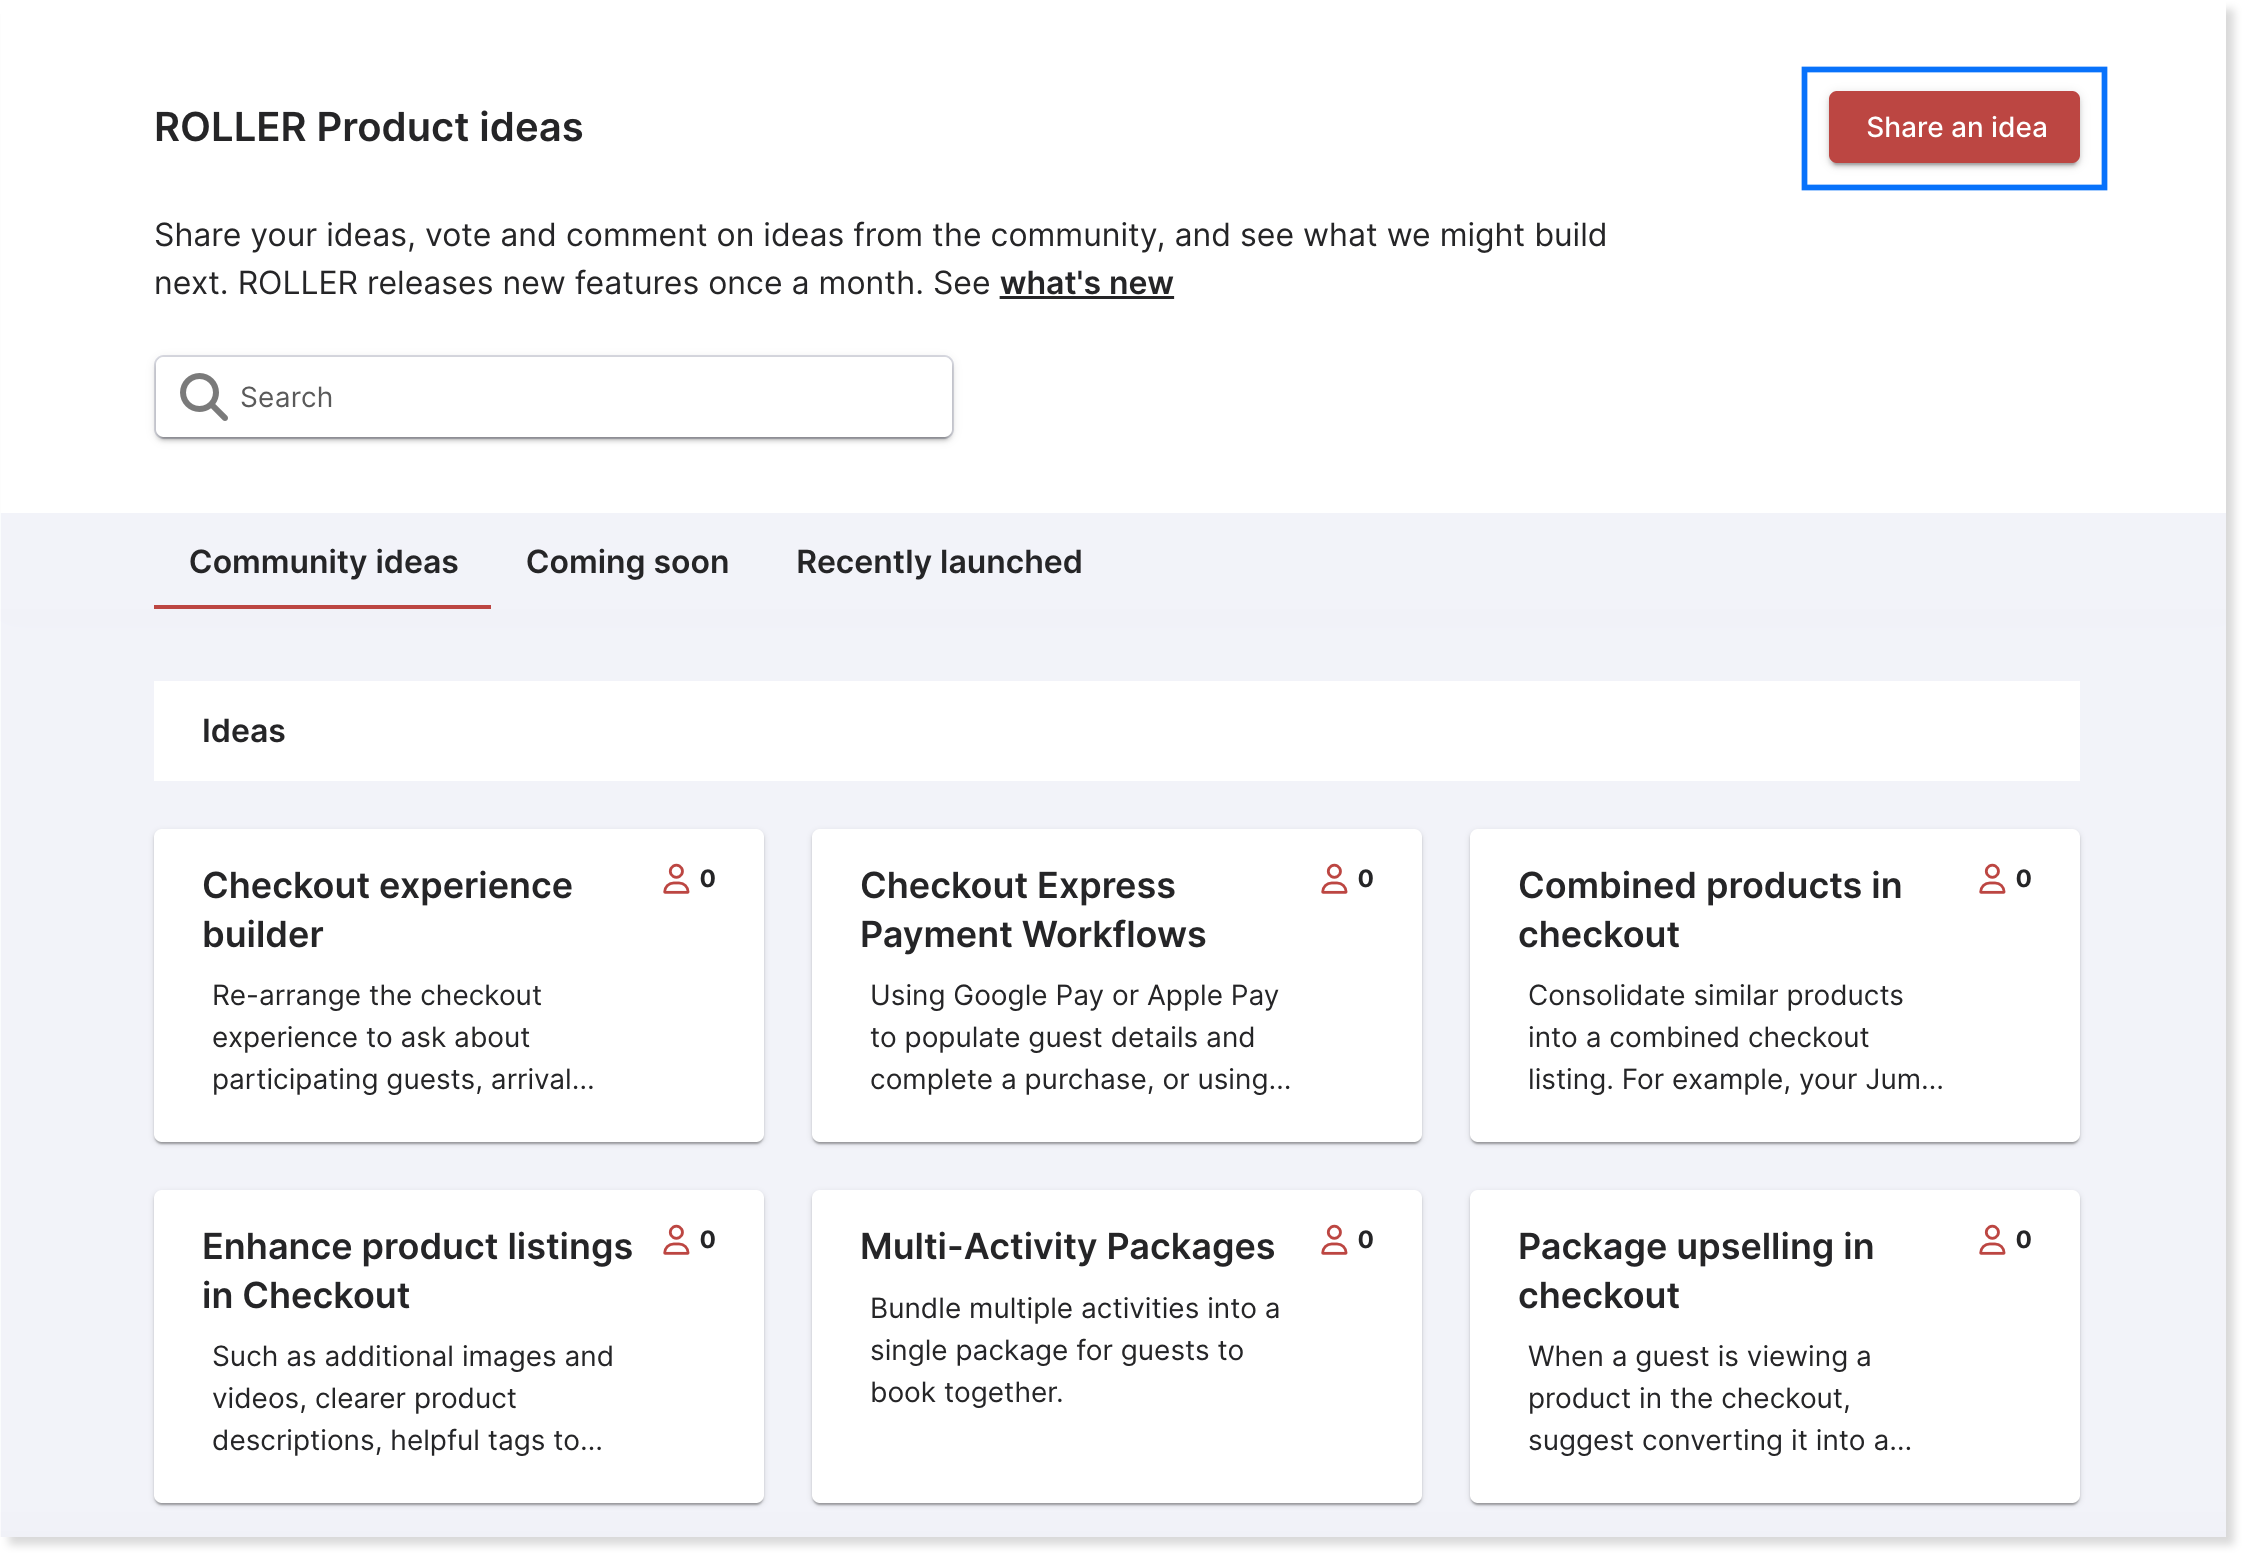Open the what's new link
This screenshot has width=2242, height=1553.
(1086, 283)
